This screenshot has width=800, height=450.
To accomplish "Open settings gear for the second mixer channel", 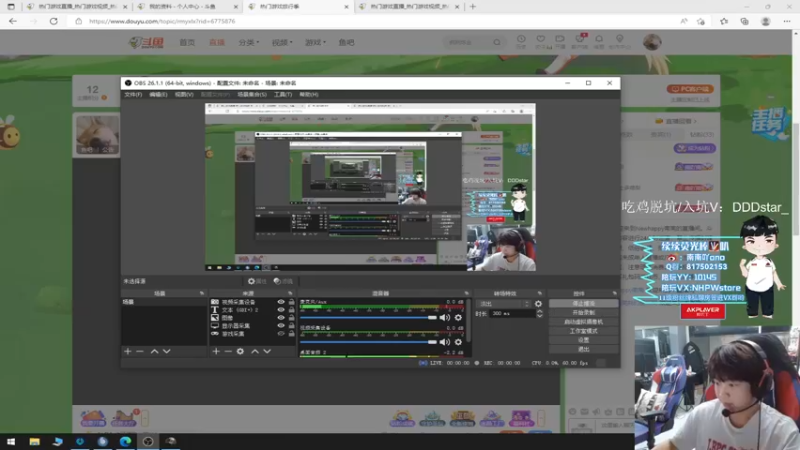I will coord(458,342).
